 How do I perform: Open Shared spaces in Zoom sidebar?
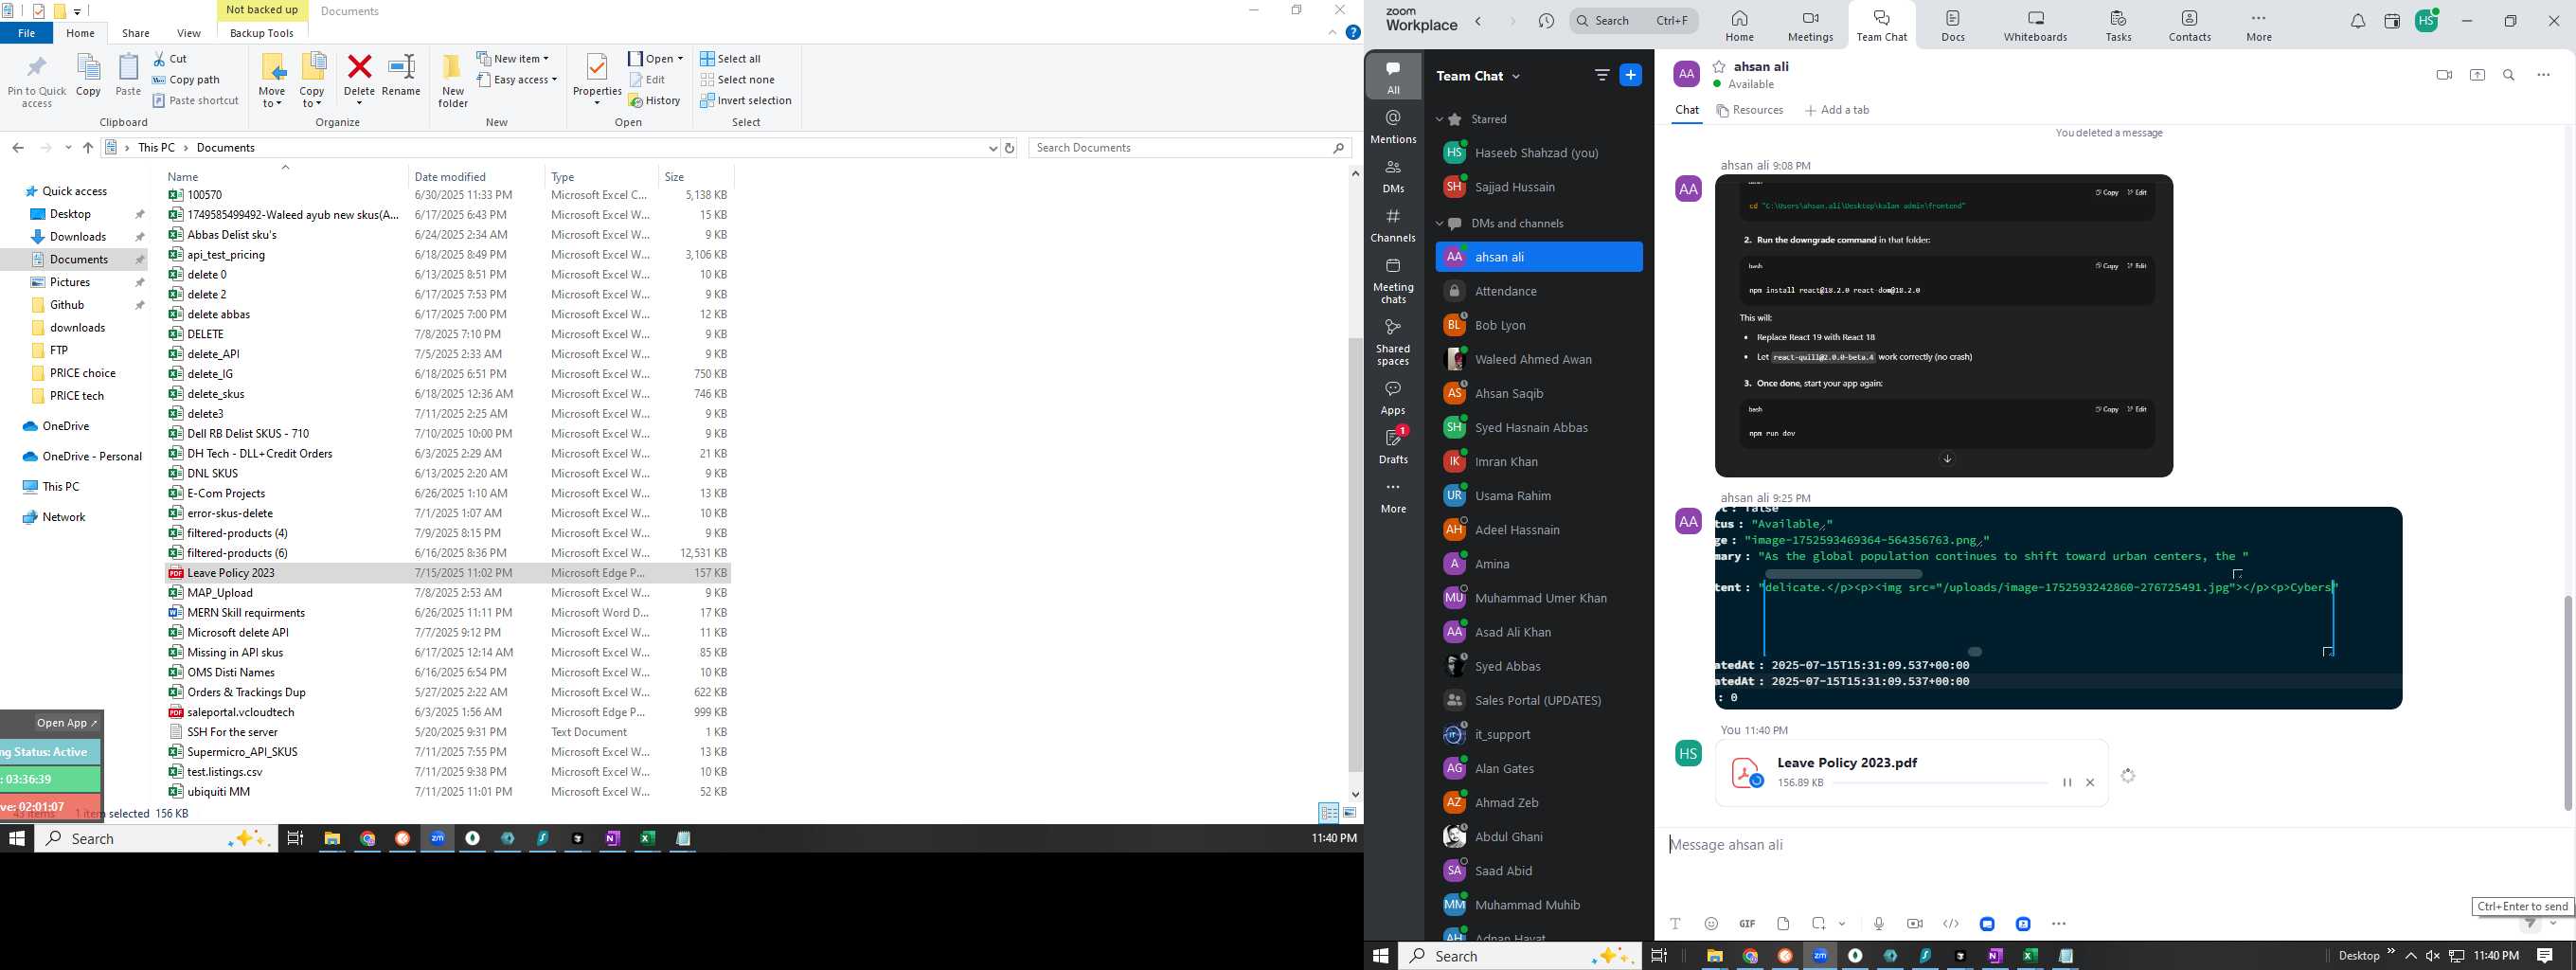pos(1393,342)
